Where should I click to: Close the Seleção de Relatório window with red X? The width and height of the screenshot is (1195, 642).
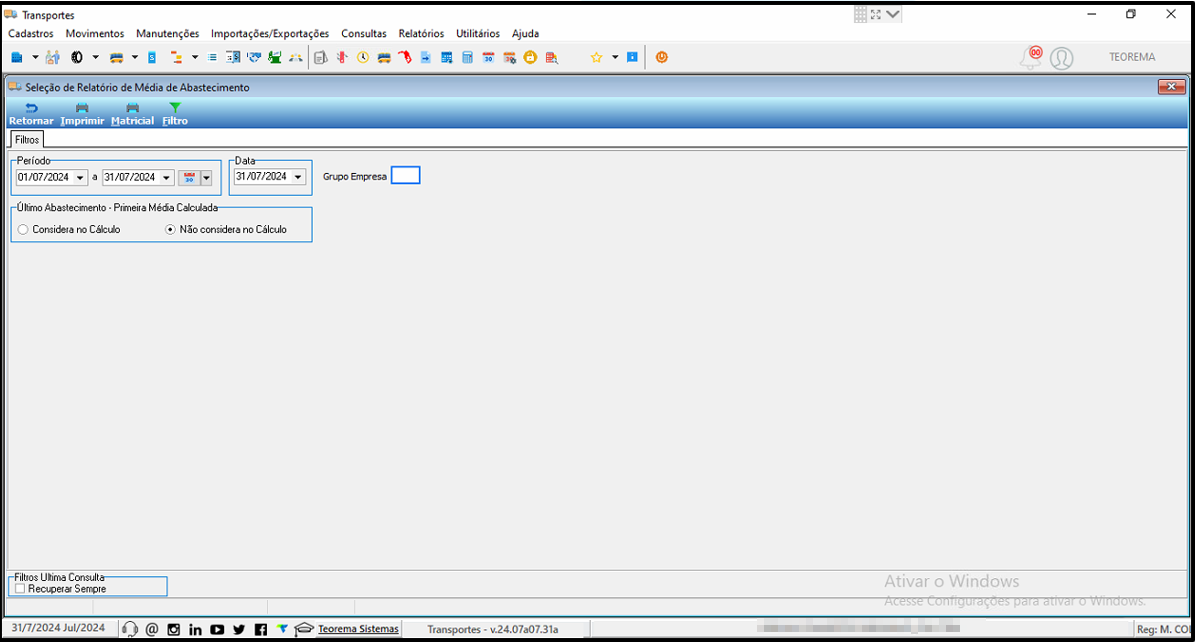(x=1171, y=87)
